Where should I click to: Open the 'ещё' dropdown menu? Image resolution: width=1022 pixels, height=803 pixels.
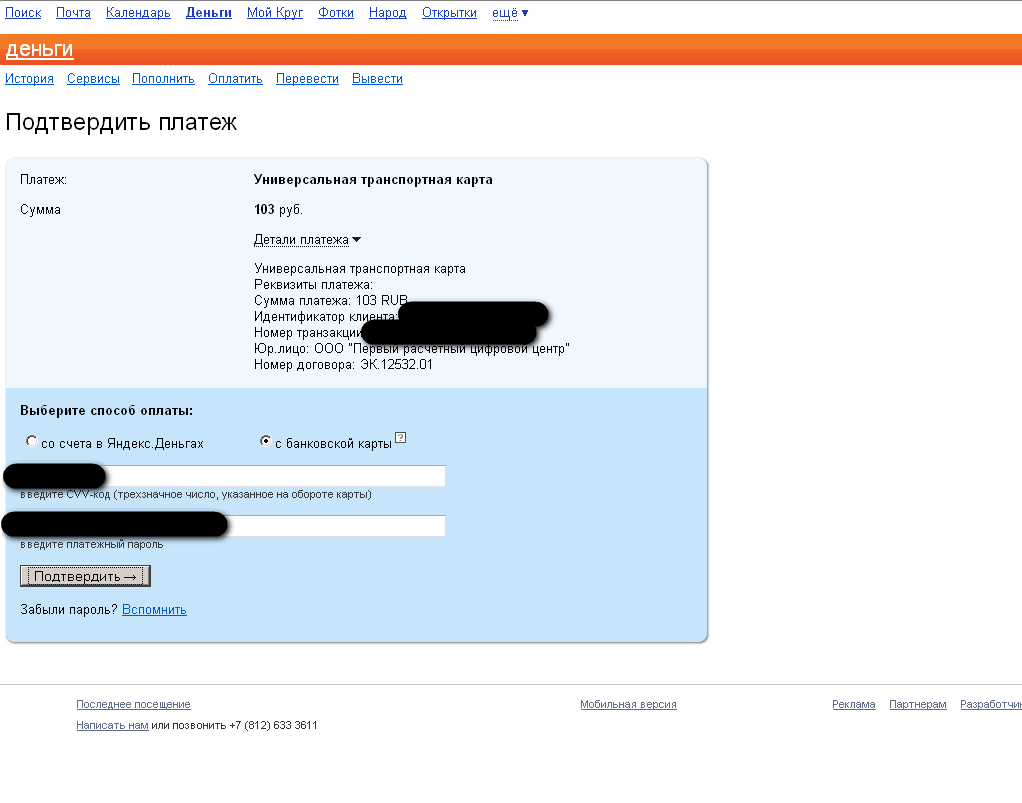click(510, 13)
